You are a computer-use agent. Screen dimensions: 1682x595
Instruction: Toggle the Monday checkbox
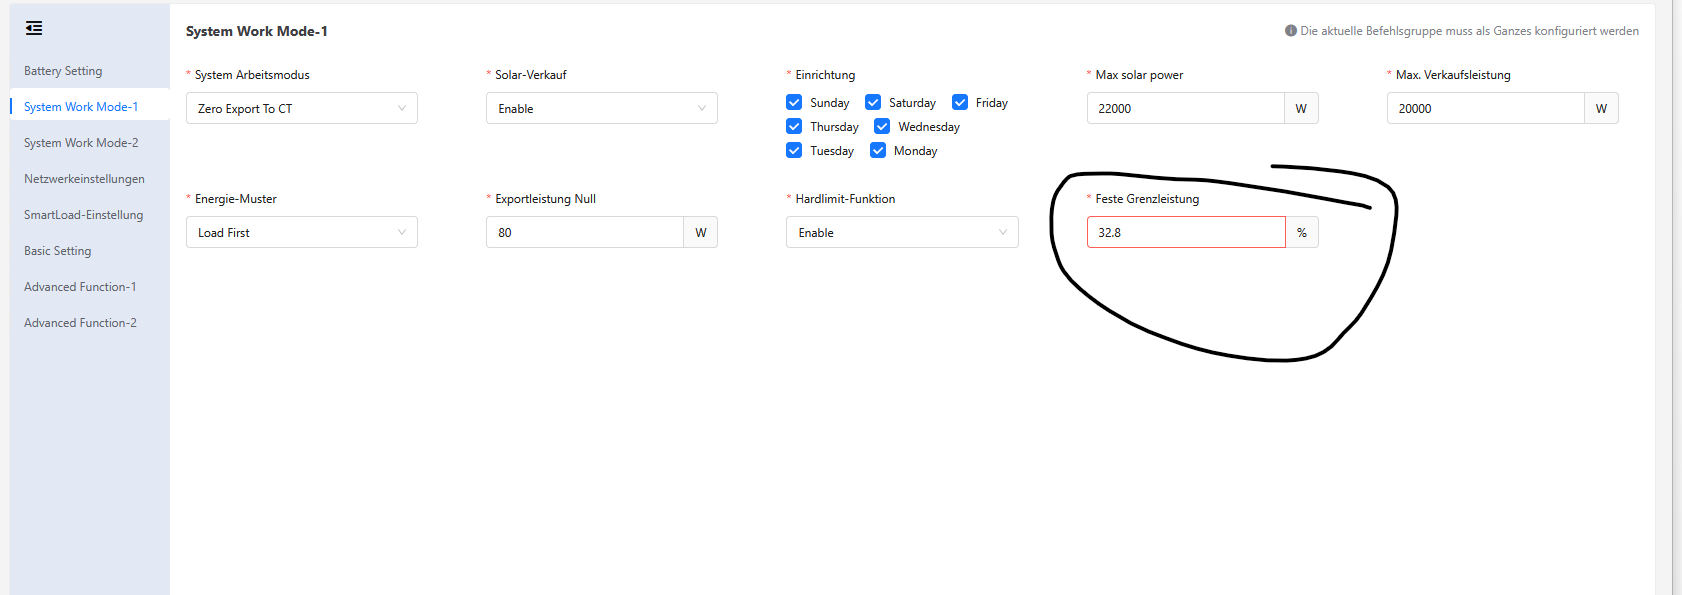pos(878,150)
